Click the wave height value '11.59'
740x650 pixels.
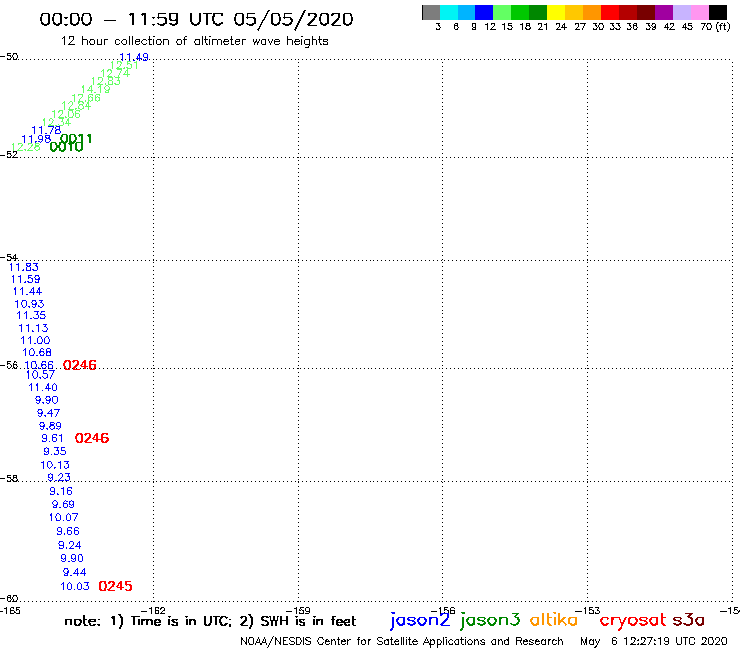pos(25,279)
